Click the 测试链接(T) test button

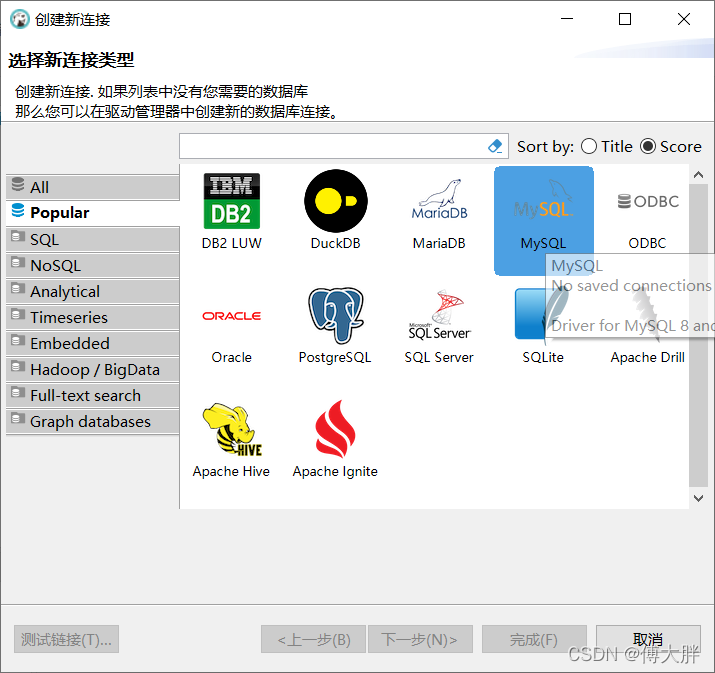[66, 639]
